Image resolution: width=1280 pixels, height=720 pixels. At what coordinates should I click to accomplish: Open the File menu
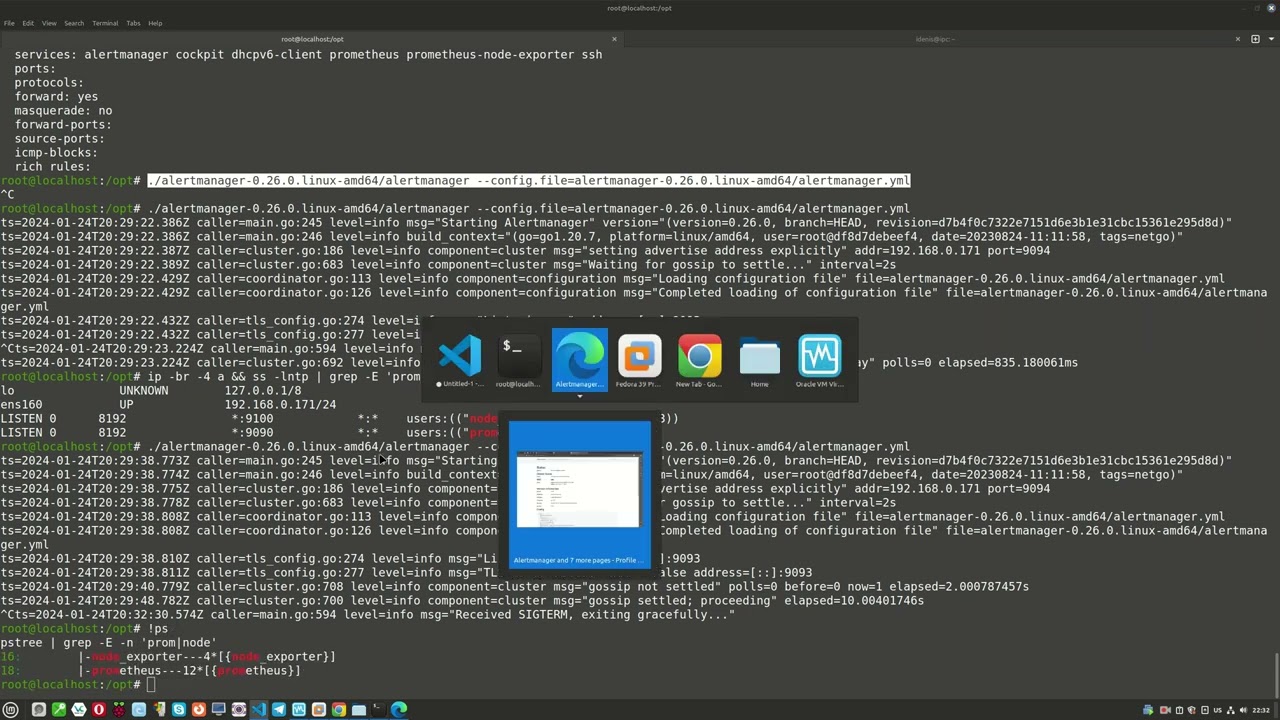pos(9,23)
